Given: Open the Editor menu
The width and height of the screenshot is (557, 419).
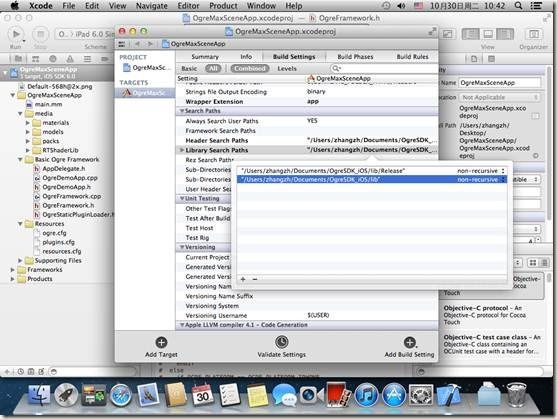Looking at the screenshot, I should [188, 6].
